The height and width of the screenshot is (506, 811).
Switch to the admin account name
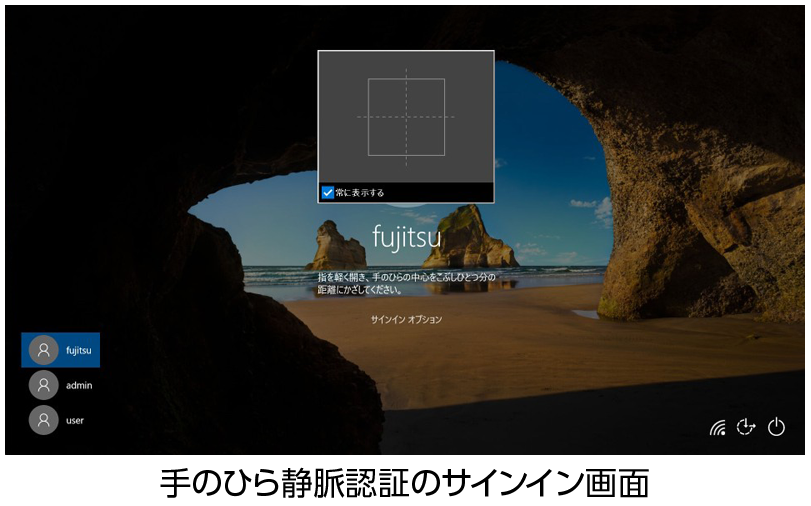[79, 385]
